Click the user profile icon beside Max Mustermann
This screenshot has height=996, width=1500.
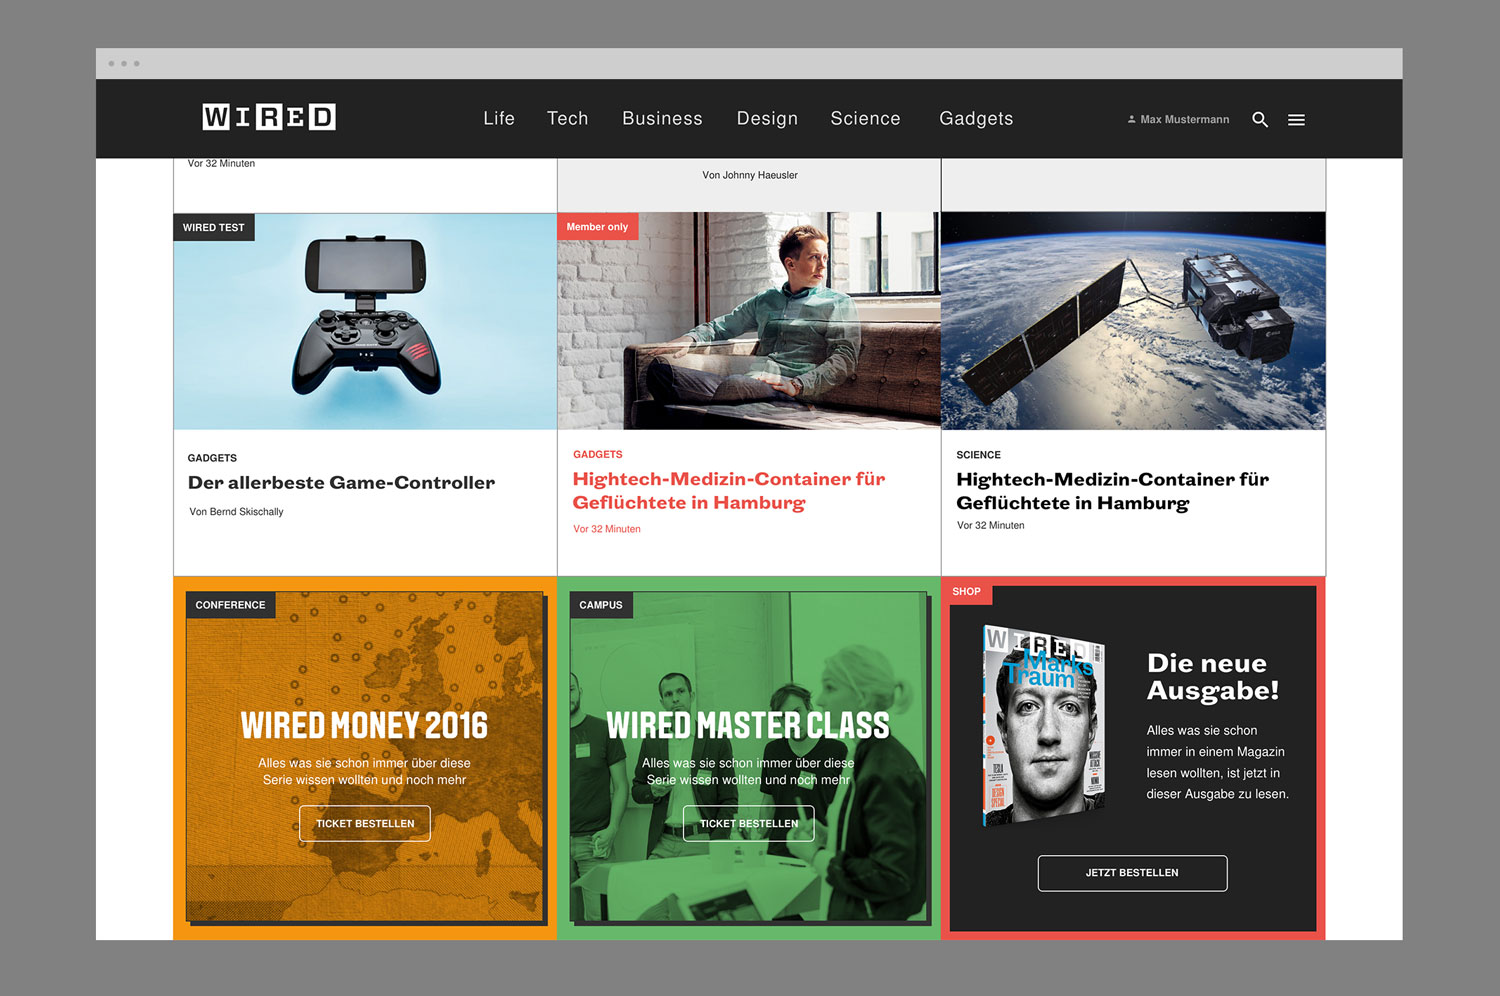1131,119
